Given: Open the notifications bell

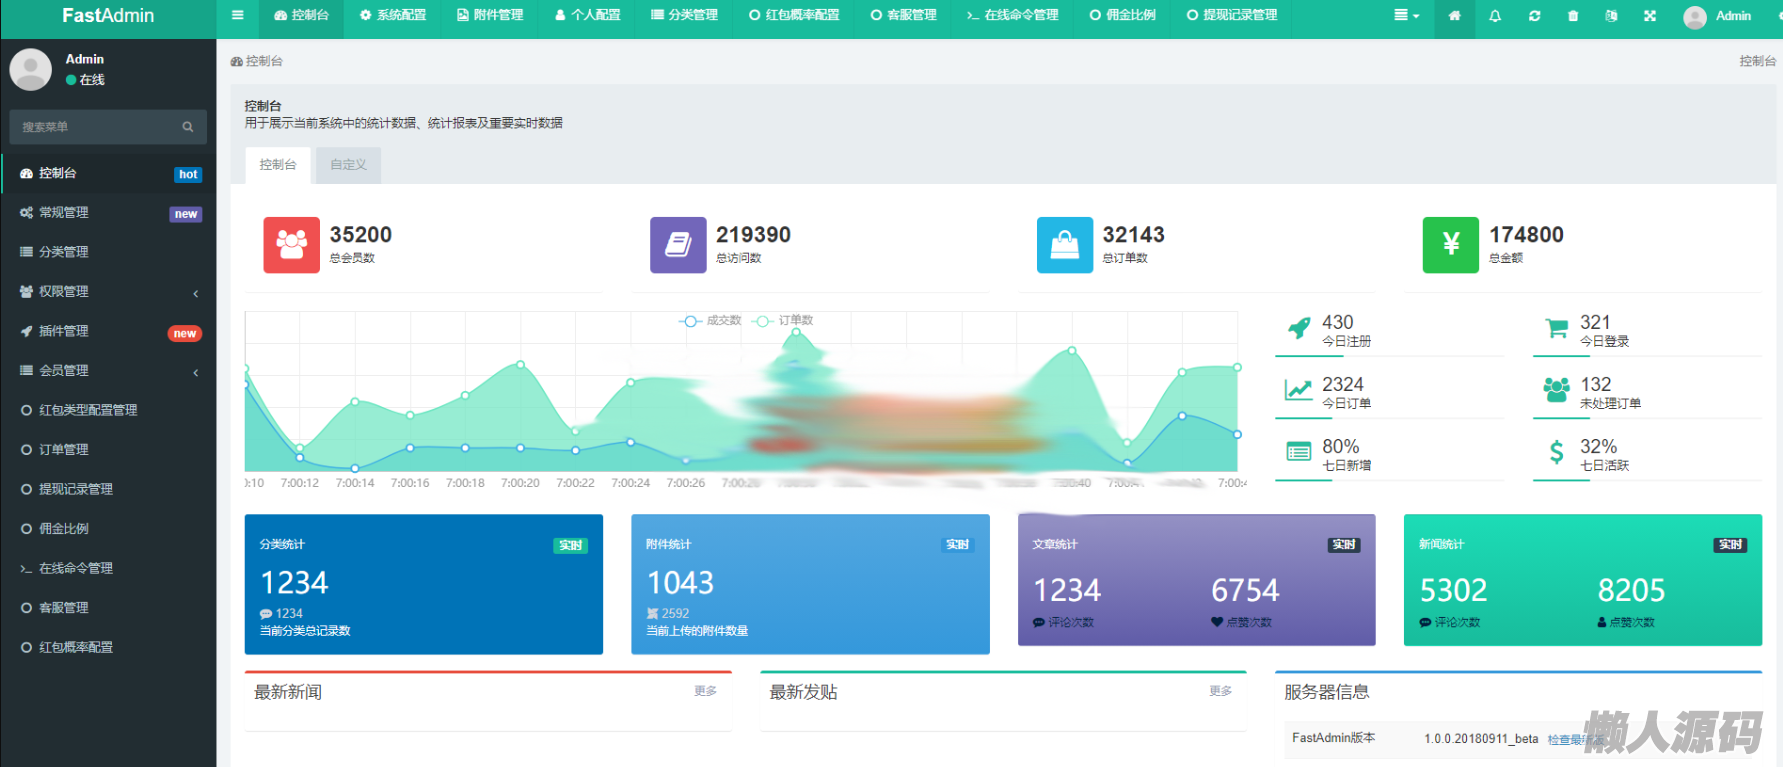Looking at the screenshot, I should click(1495, 16).
